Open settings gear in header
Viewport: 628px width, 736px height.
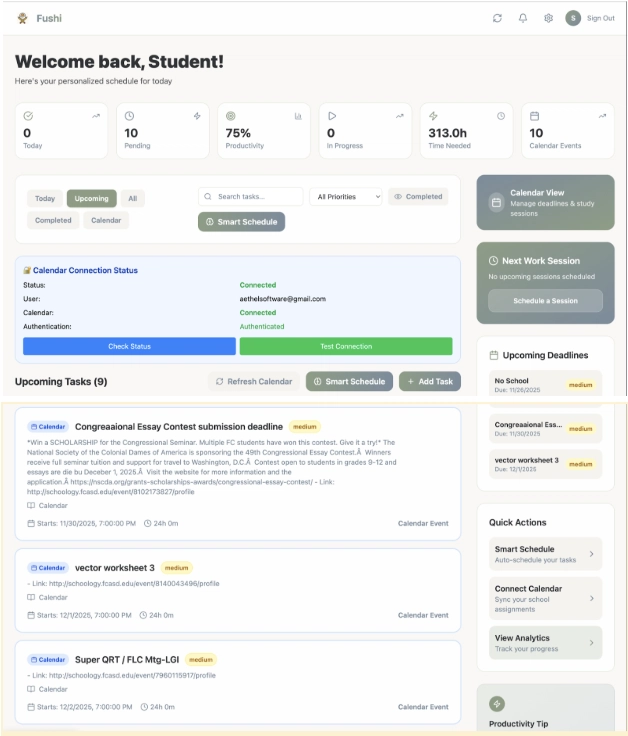(x=548, y=18)
